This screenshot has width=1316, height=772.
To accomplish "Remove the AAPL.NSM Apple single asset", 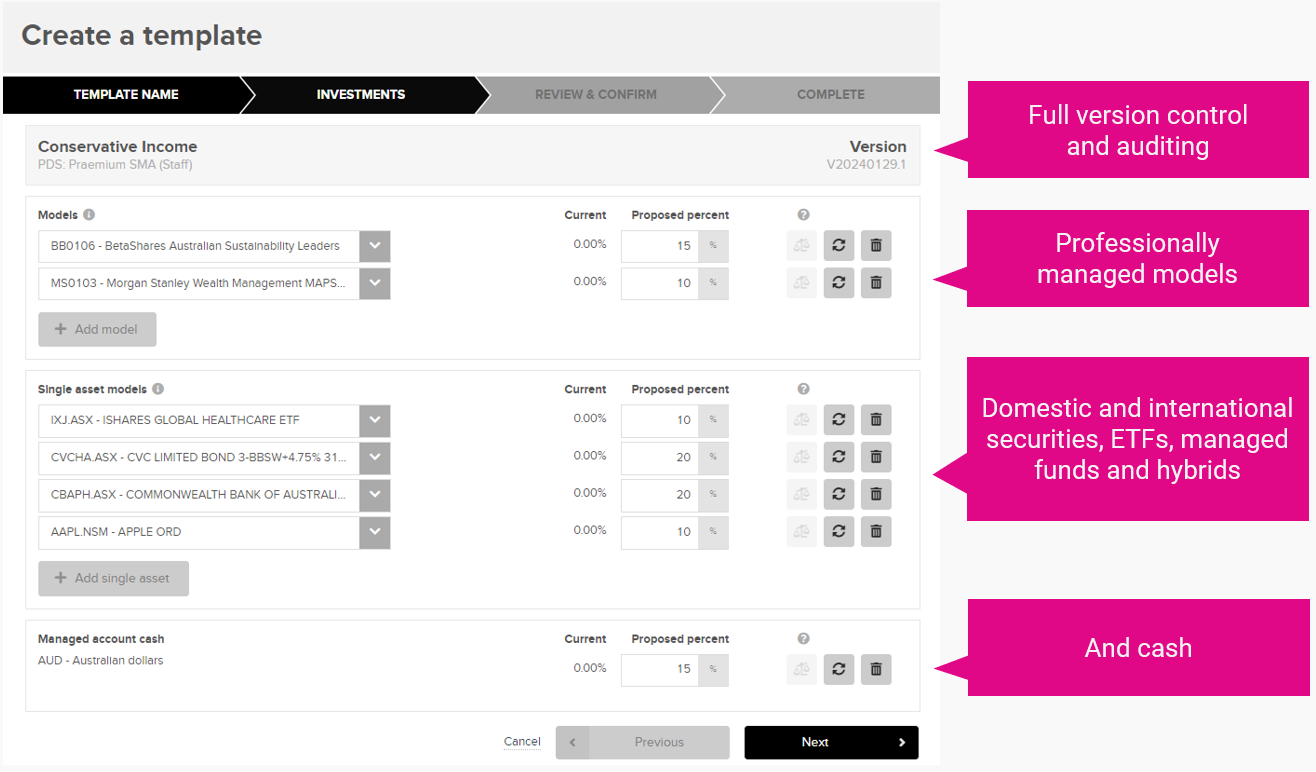I will pyautogui.click(x=876, y=531).
